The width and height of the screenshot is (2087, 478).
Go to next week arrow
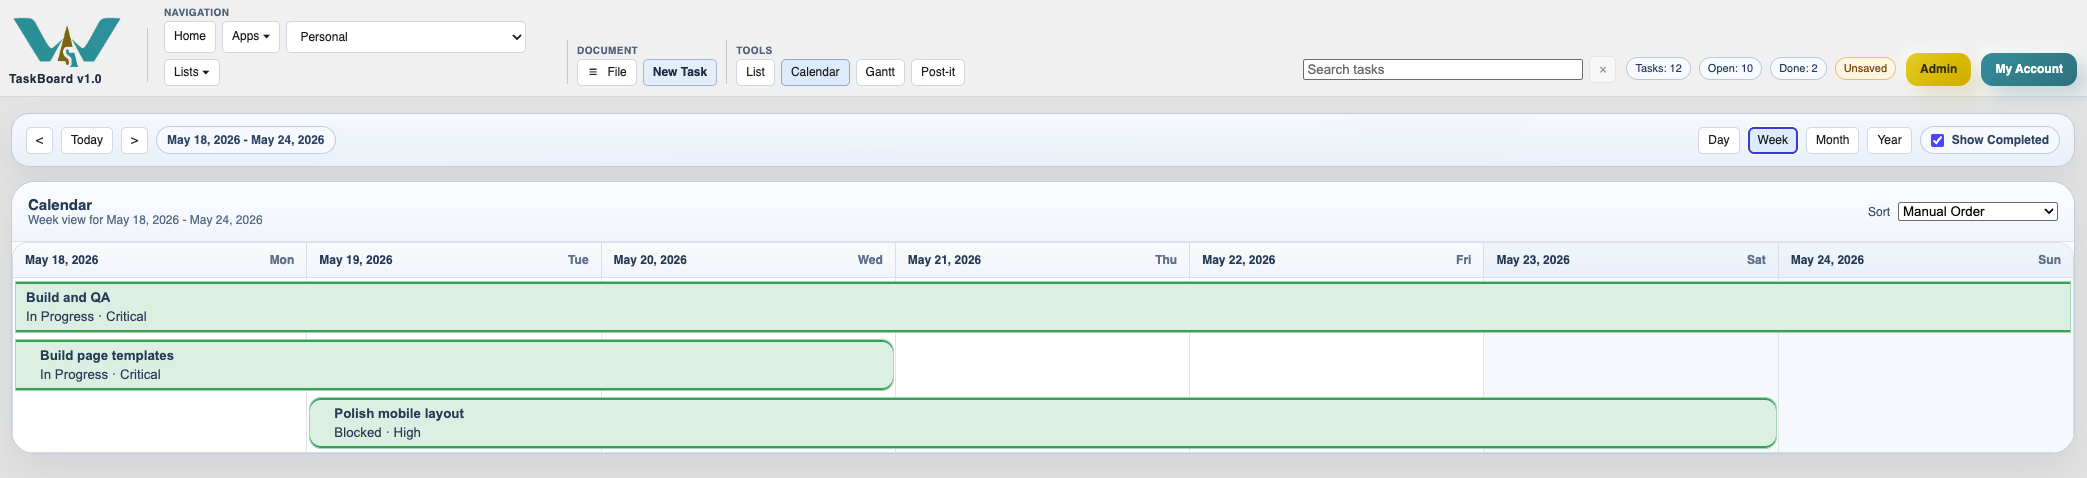pyautogui.click(x=134, y=140)
